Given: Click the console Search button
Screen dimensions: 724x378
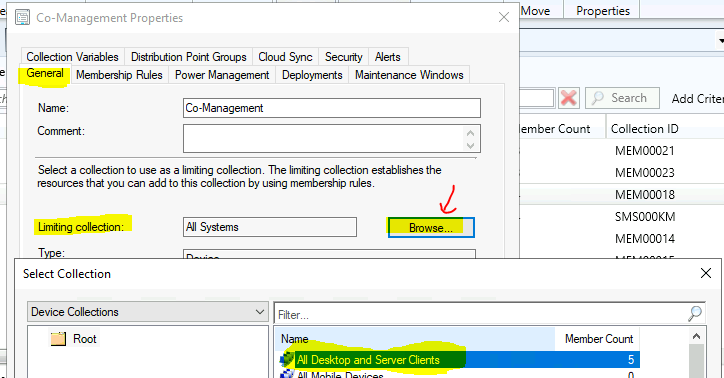Looking at the screenshot, I should coord(622,98).
